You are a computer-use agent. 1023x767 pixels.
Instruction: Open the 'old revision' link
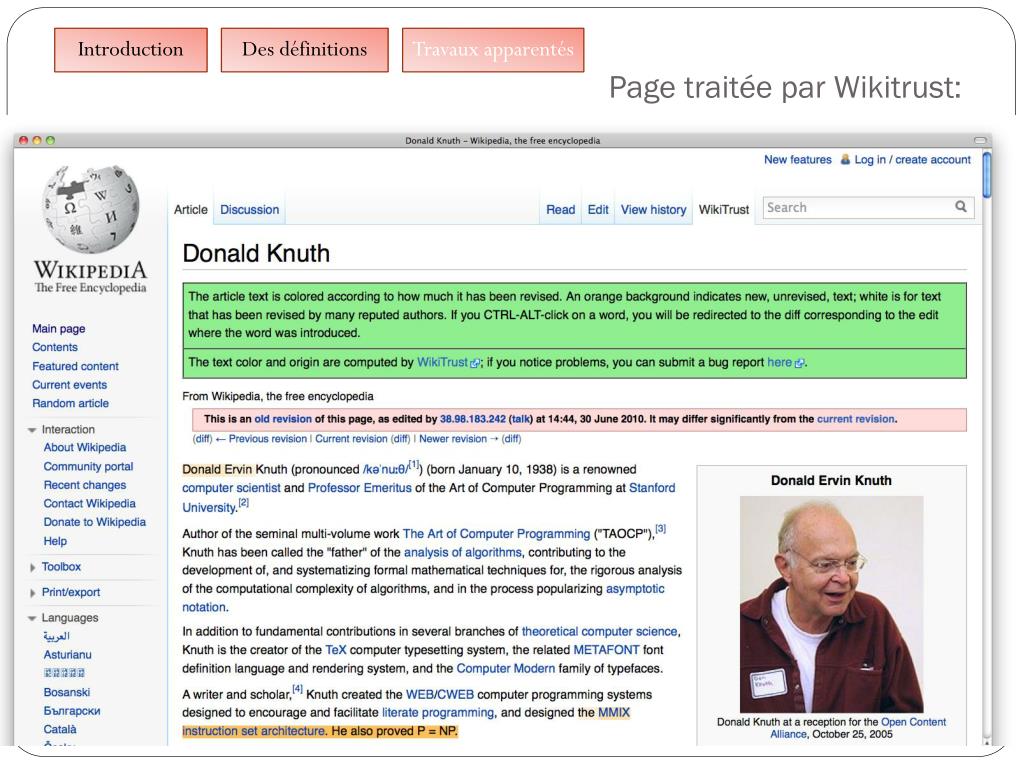click(282, 419)
